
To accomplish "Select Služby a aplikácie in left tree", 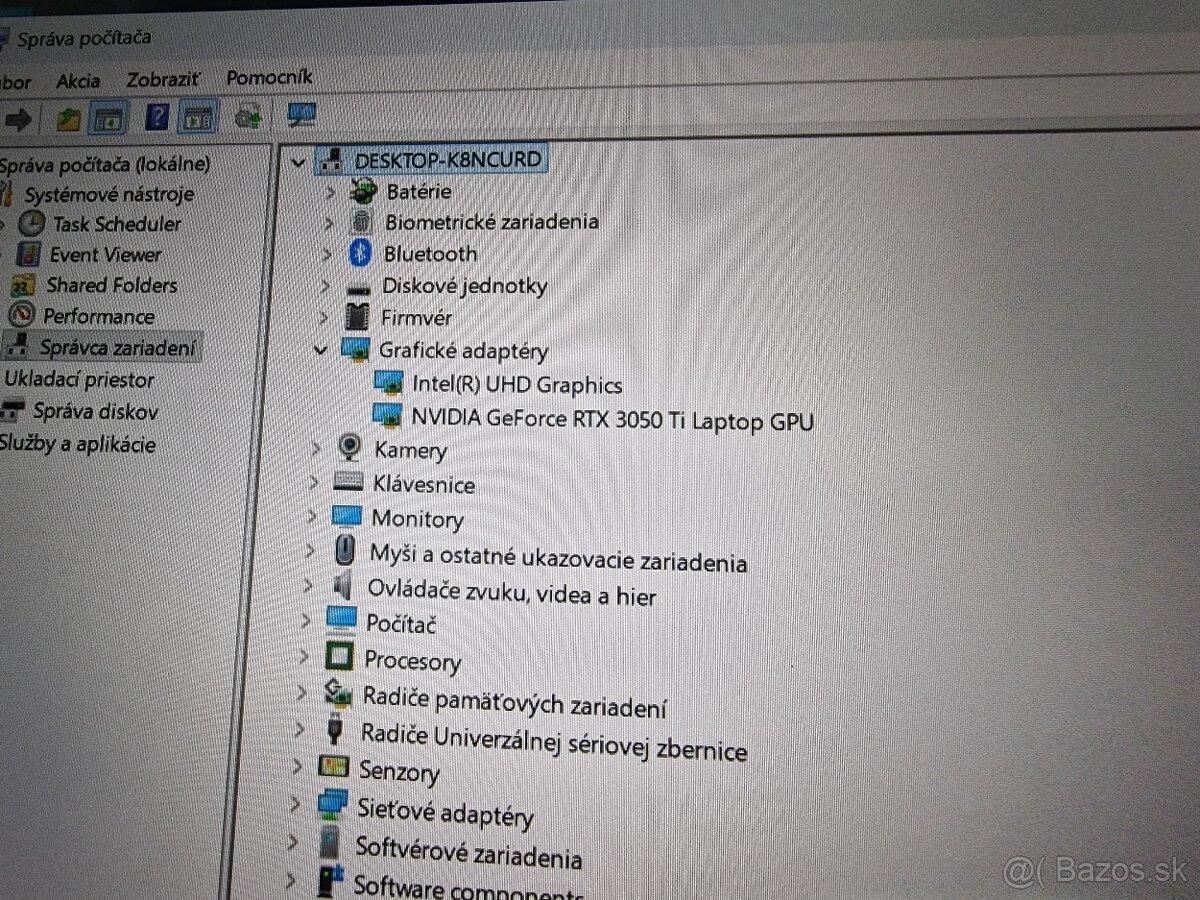I will pyautogui.click(x=78, y=444).
